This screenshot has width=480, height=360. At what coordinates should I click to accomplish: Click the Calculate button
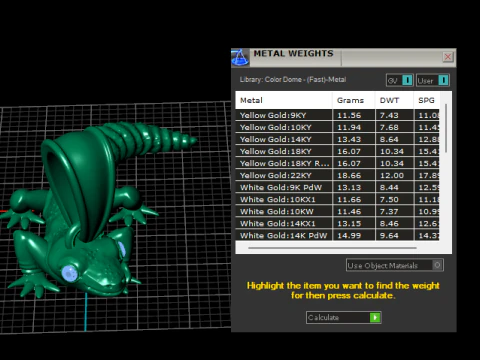point(344,317)
